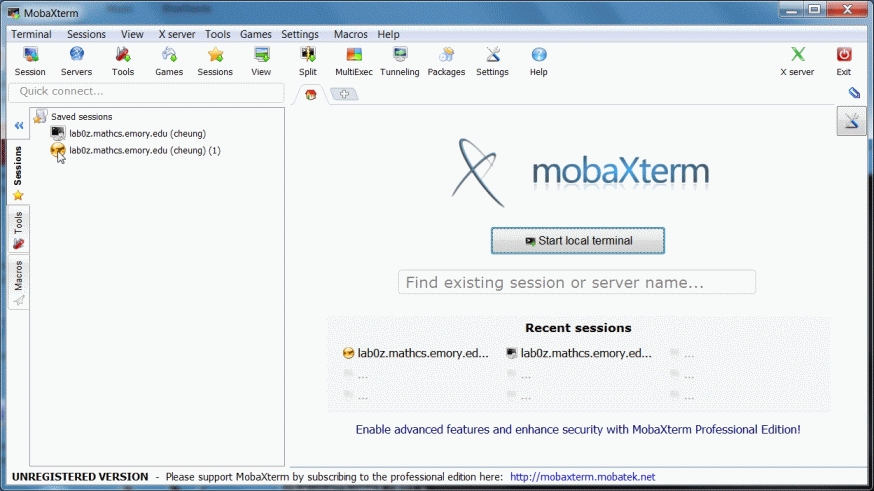Viewport: 874px width, 491px height.
Task: Switch to the Macros sidebar tab
Action: (18, 283)
